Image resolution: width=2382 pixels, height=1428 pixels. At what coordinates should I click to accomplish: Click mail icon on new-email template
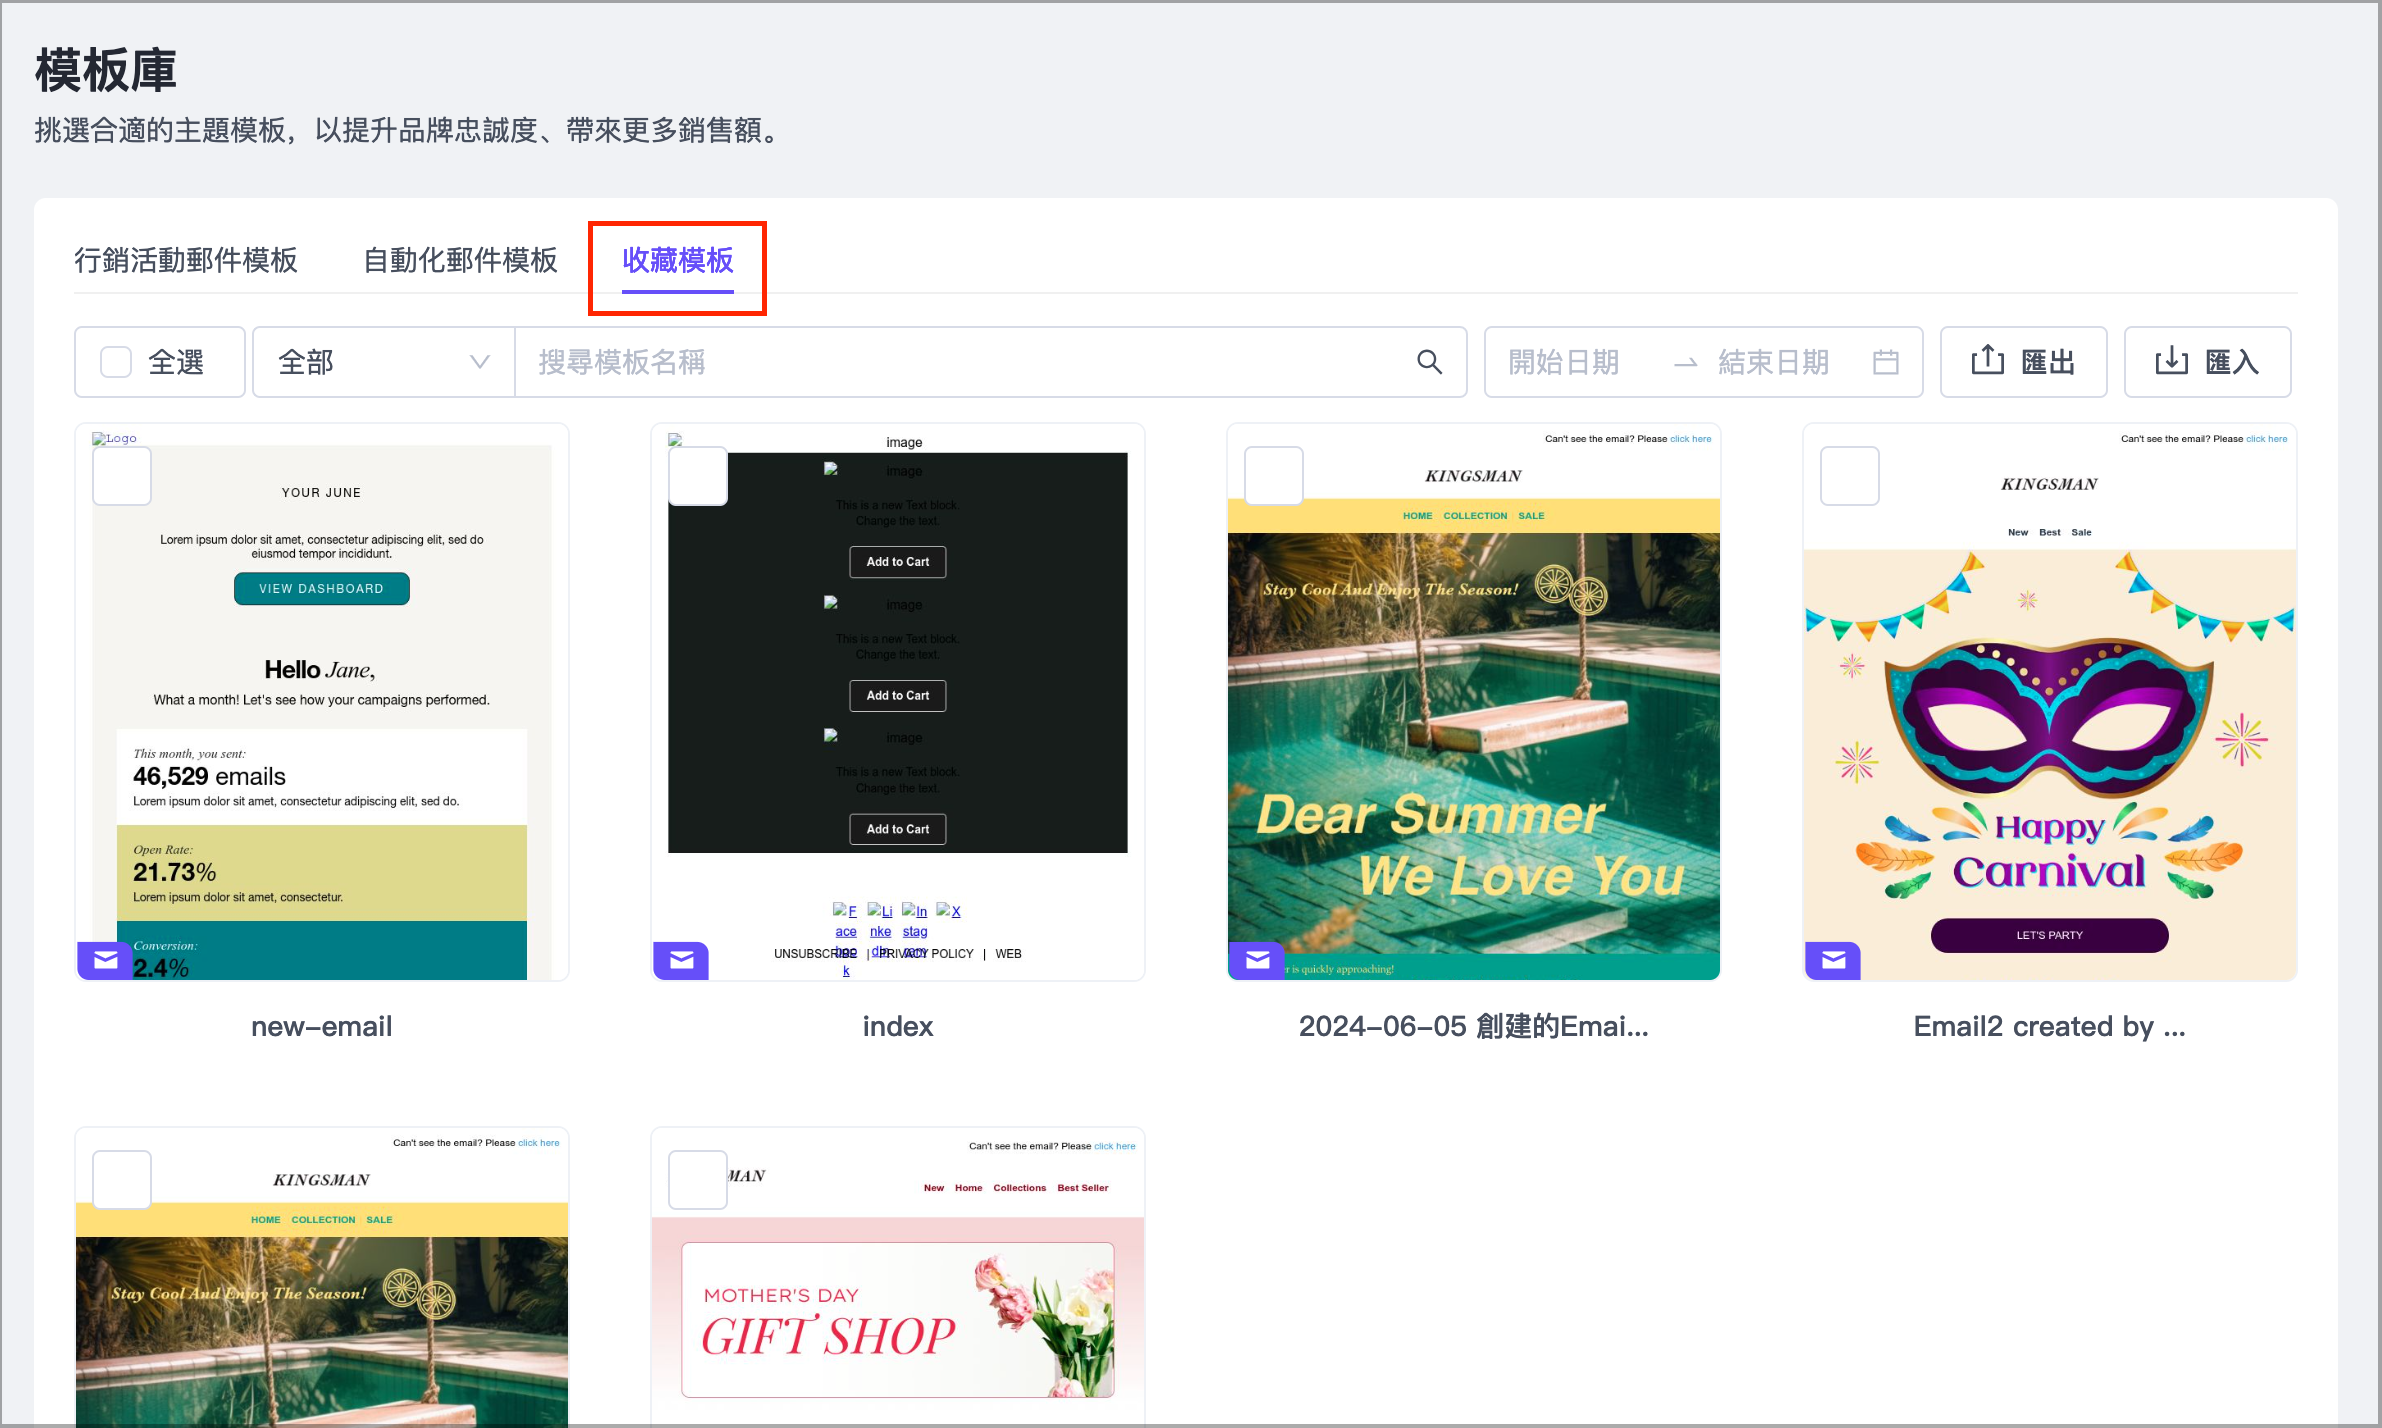pos(105,960)
